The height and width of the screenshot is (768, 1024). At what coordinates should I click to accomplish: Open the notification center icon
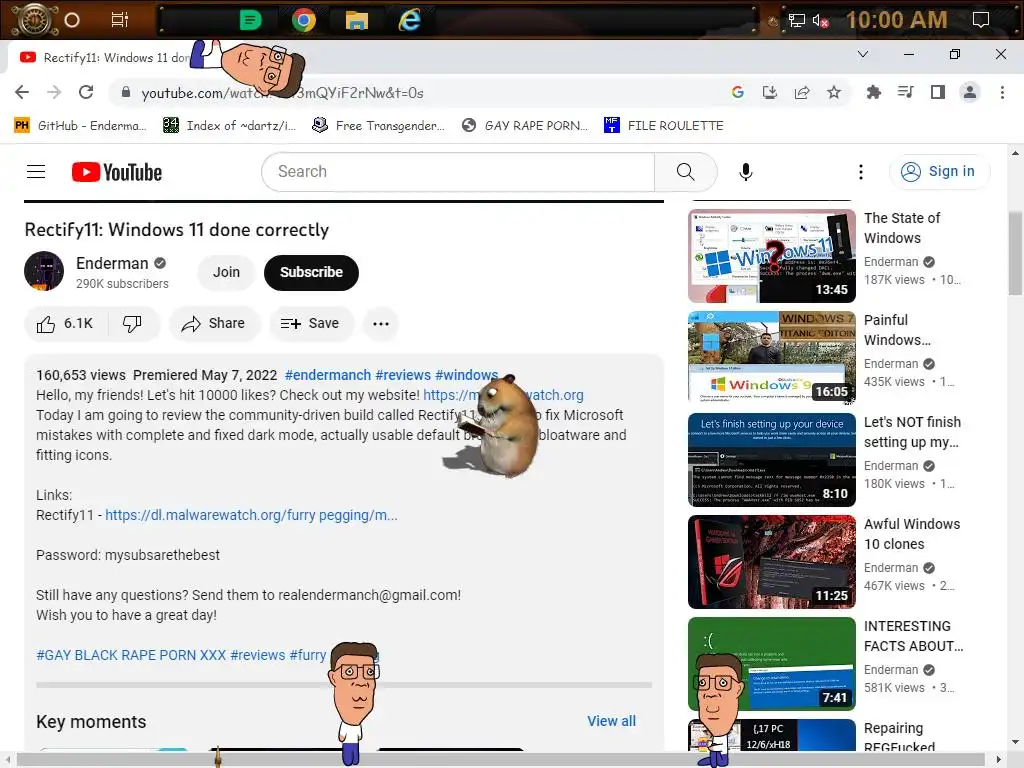(981, 20)
